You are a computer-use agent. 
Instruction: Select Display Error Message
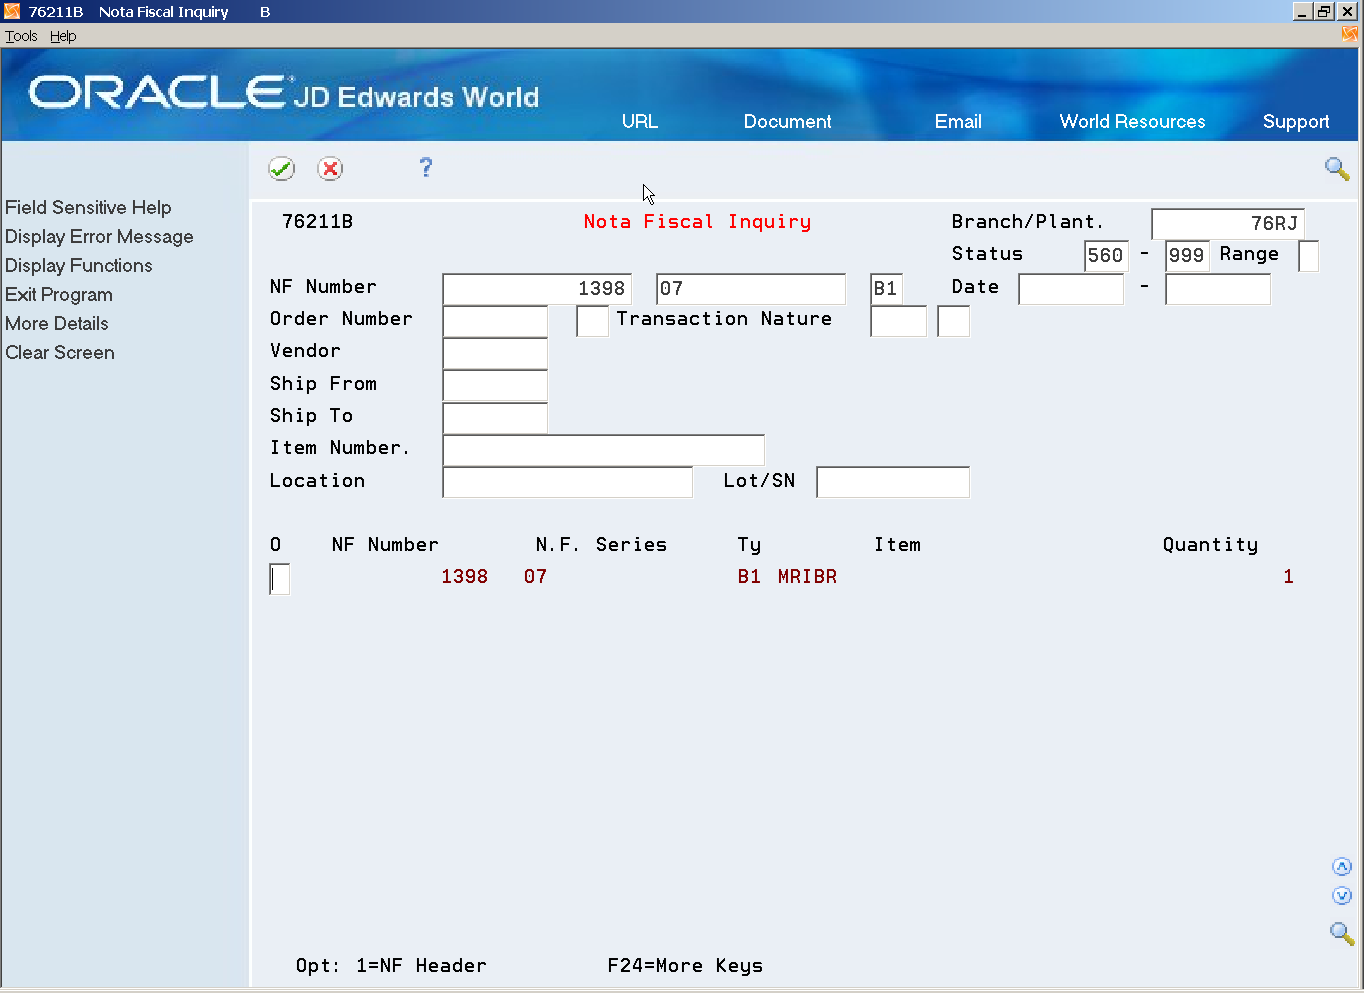click(99, 236)
